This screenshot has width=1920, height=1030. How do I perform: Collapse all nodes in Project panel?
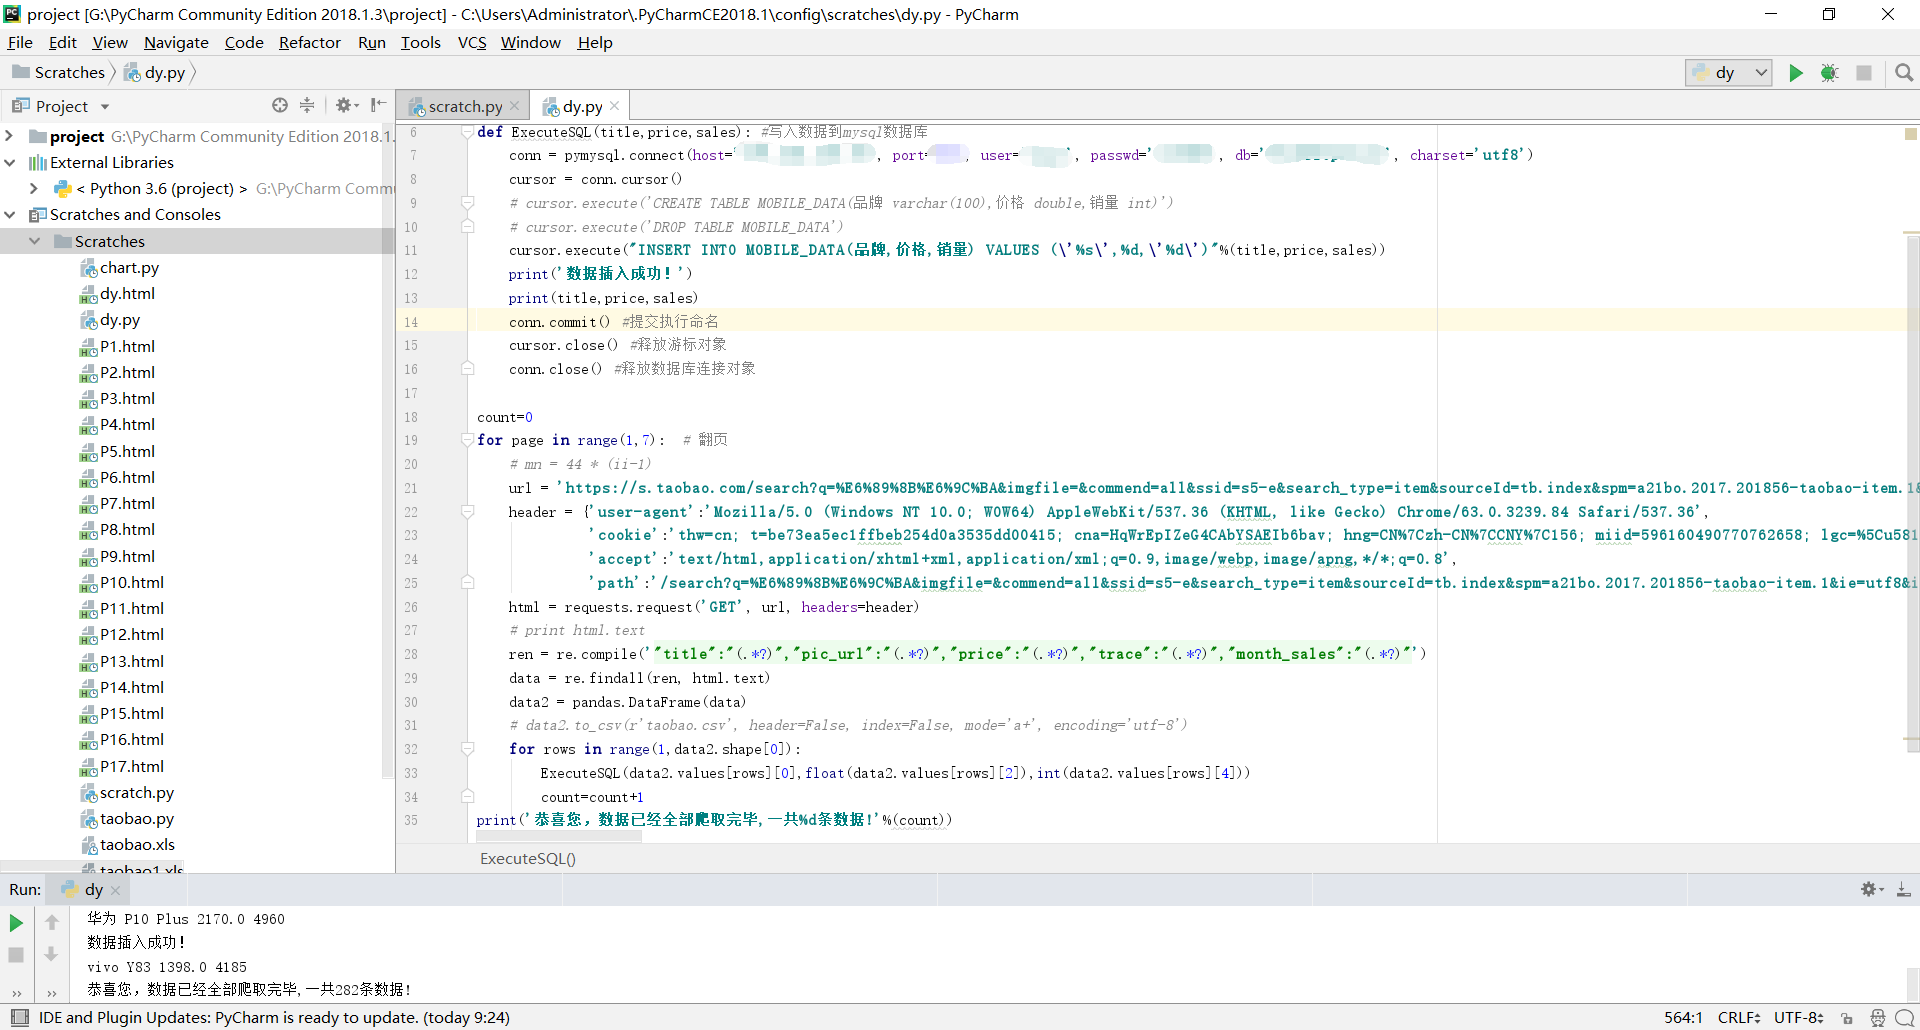click(307, 105)
